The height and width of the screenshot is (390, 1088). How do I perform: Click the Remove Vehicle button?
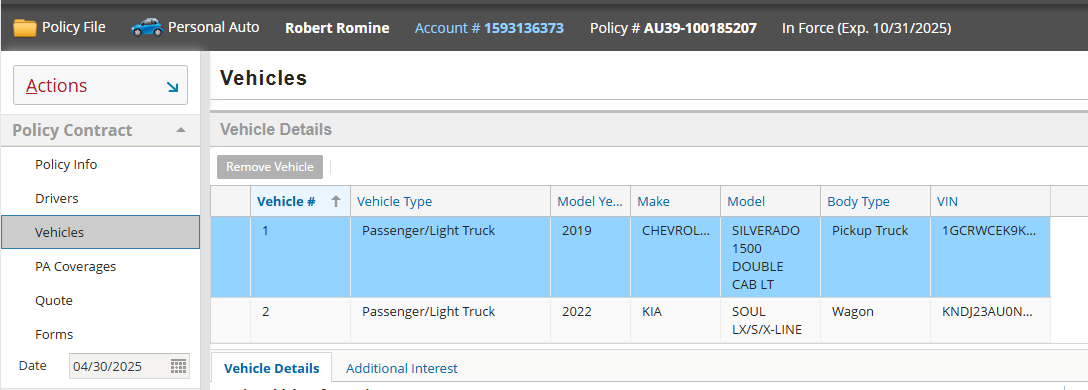[270, 167]
